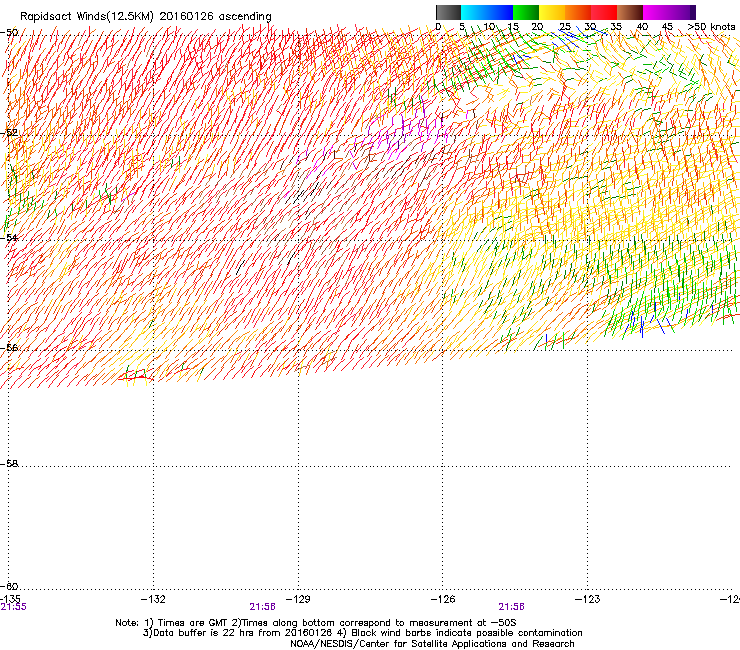
Task: Click the '35' legend scale label
Action: (x=616, y=27)
